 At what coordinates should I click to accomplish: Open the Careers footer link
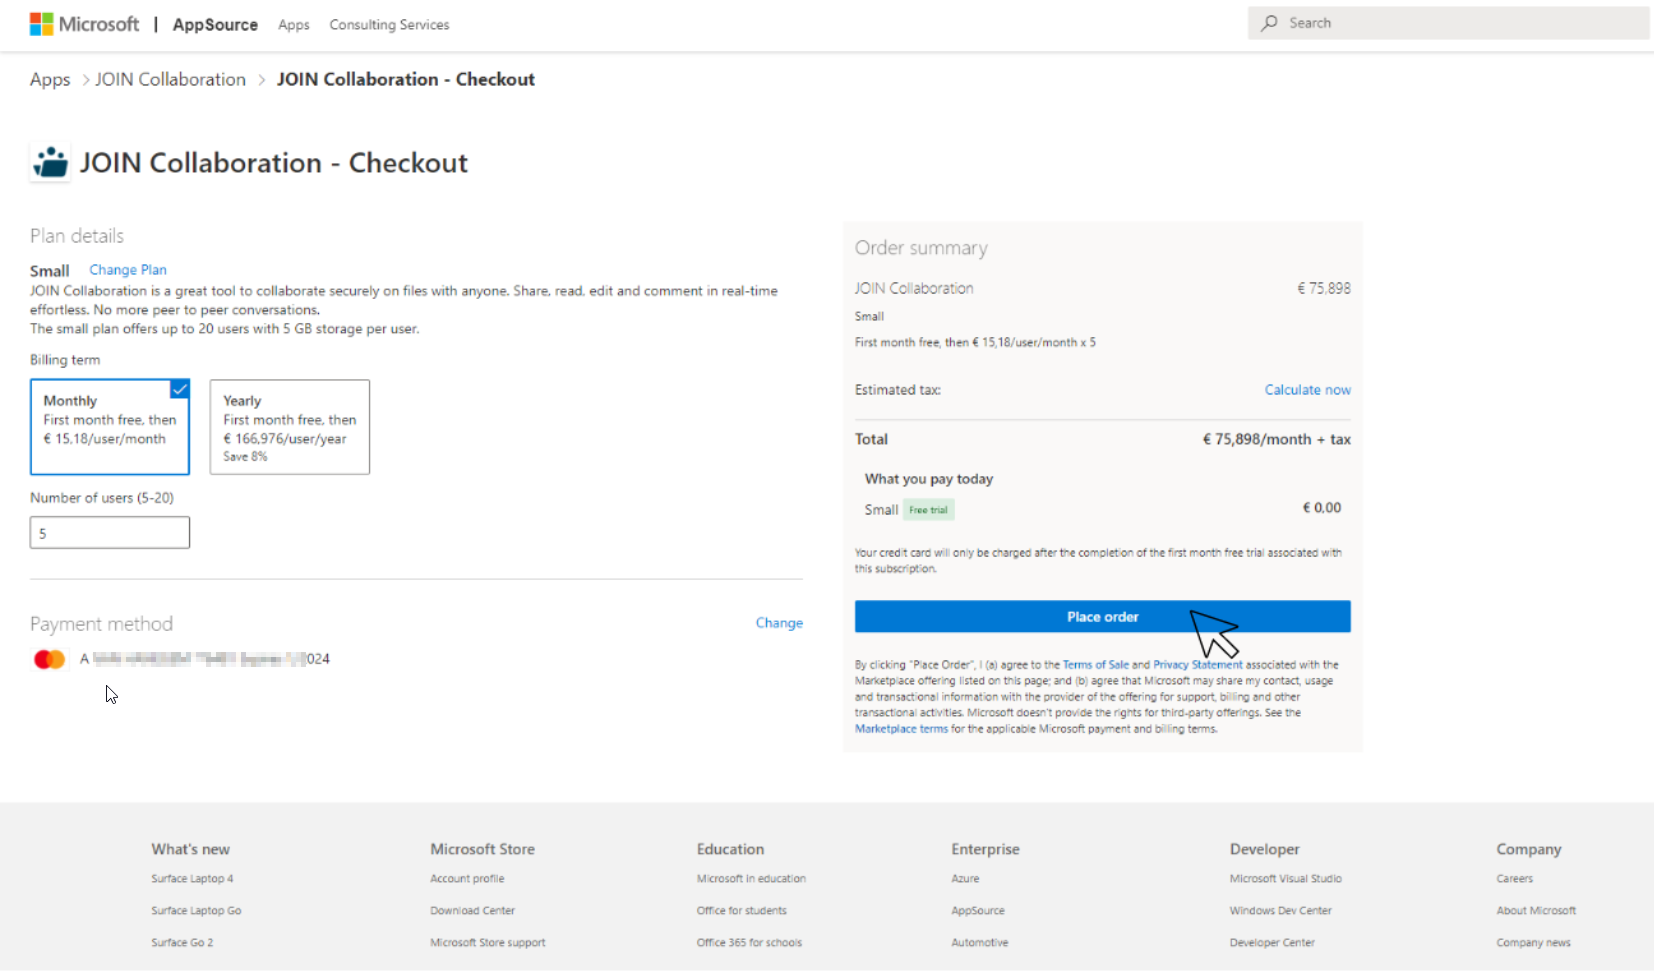click(x=1514, y=879)
